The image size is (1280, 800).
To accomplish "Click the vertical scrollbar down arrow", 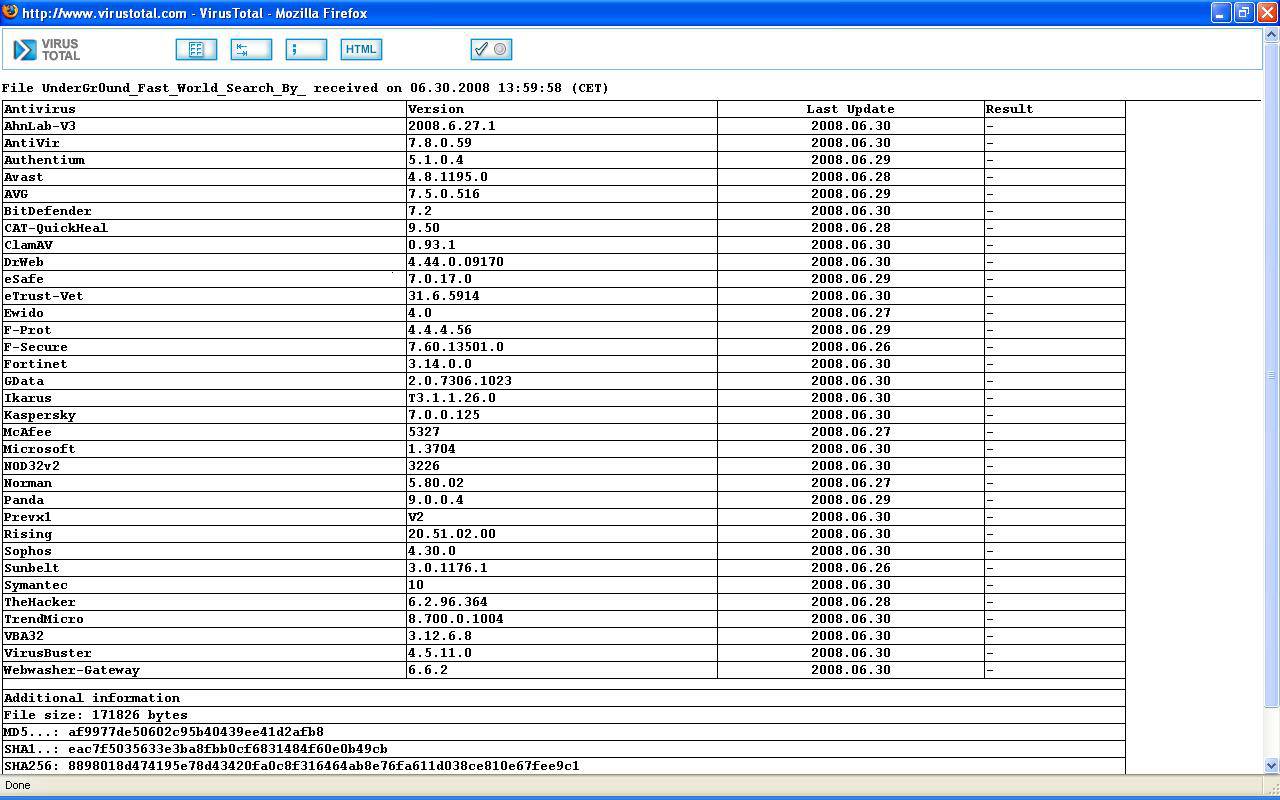I will pos(1271,766).
